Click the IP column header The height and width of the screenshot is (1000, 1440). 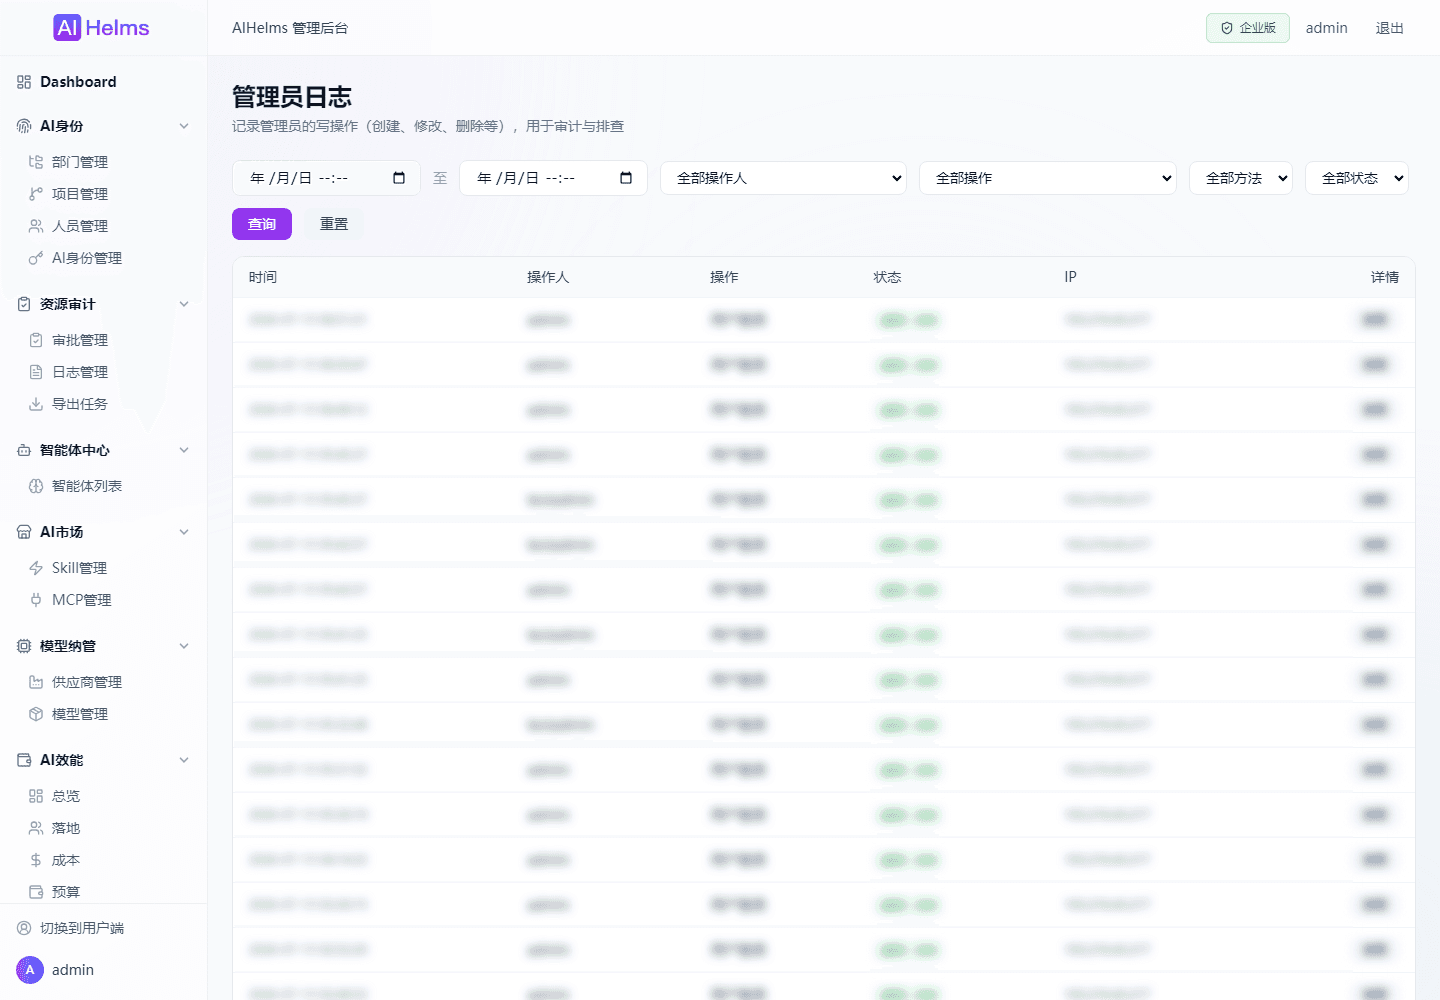[x=1070, y=277]
